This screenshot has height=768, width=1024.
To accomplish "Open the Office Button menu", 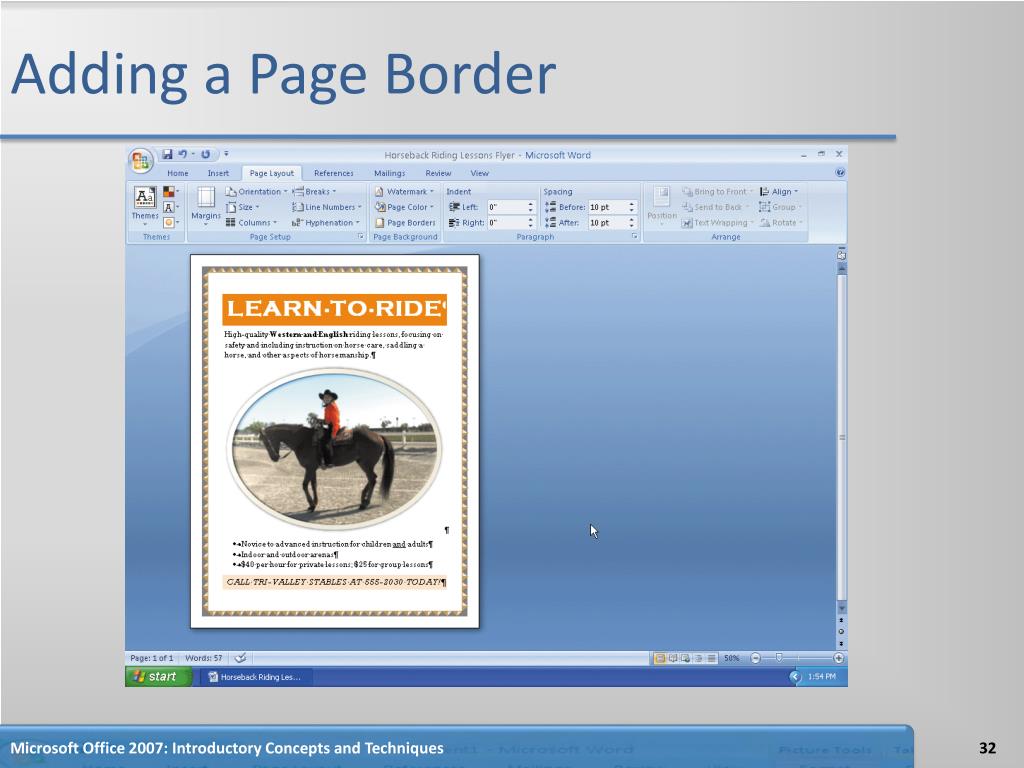I will point(140,161).
